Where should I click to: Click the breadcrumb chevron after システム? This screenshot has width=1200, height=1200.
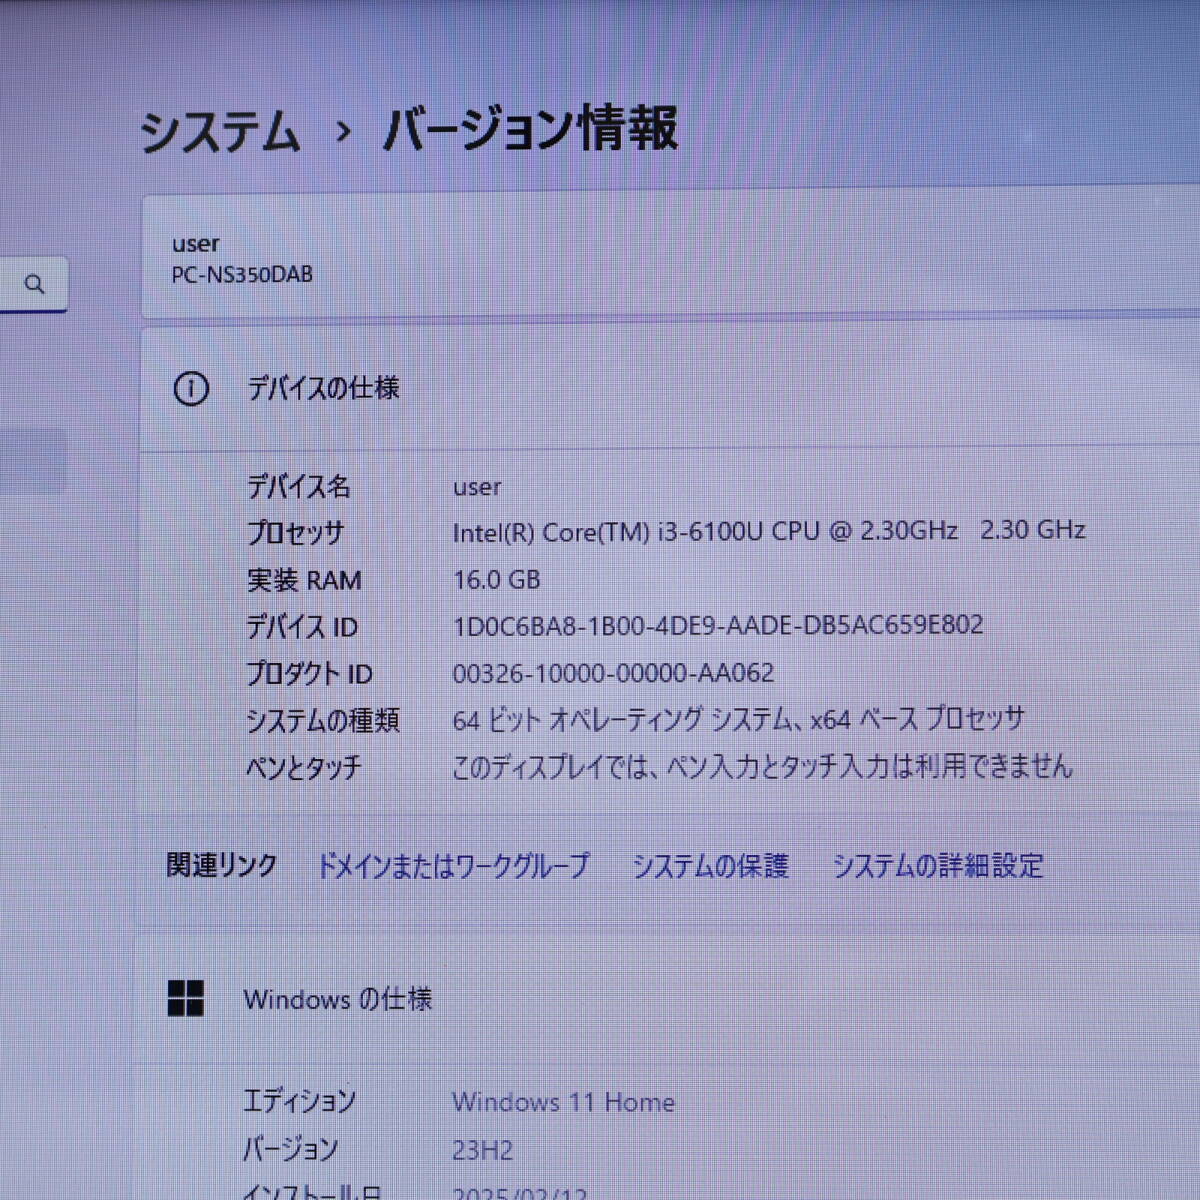click(343, 132)
